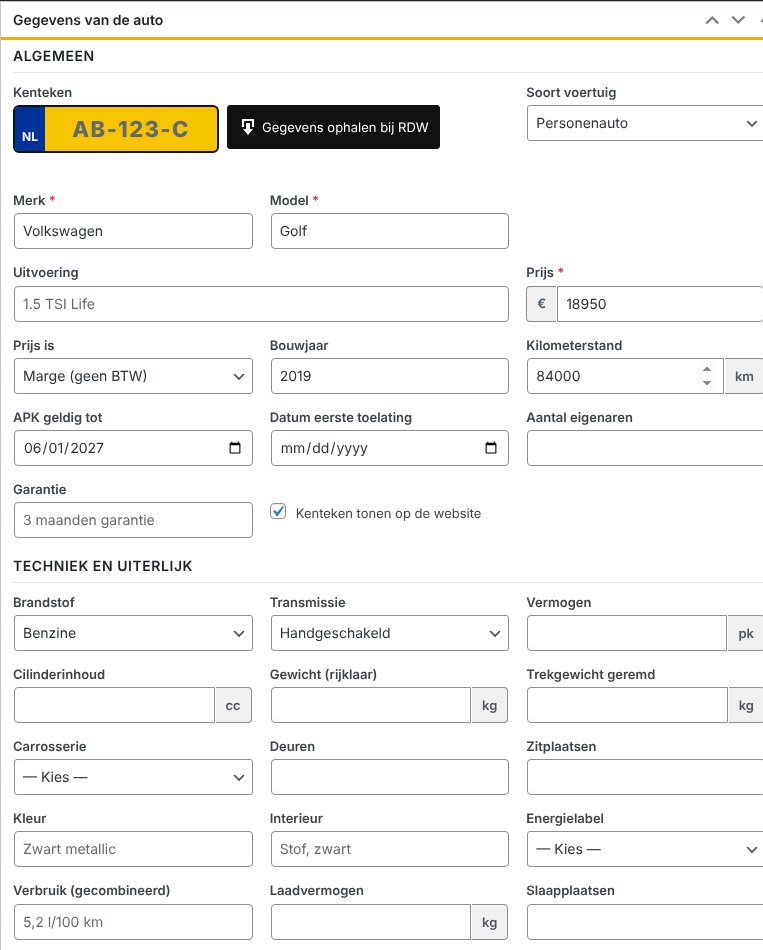Focus the Verbruik (gecombineerd) input field

tap(133, 922)
